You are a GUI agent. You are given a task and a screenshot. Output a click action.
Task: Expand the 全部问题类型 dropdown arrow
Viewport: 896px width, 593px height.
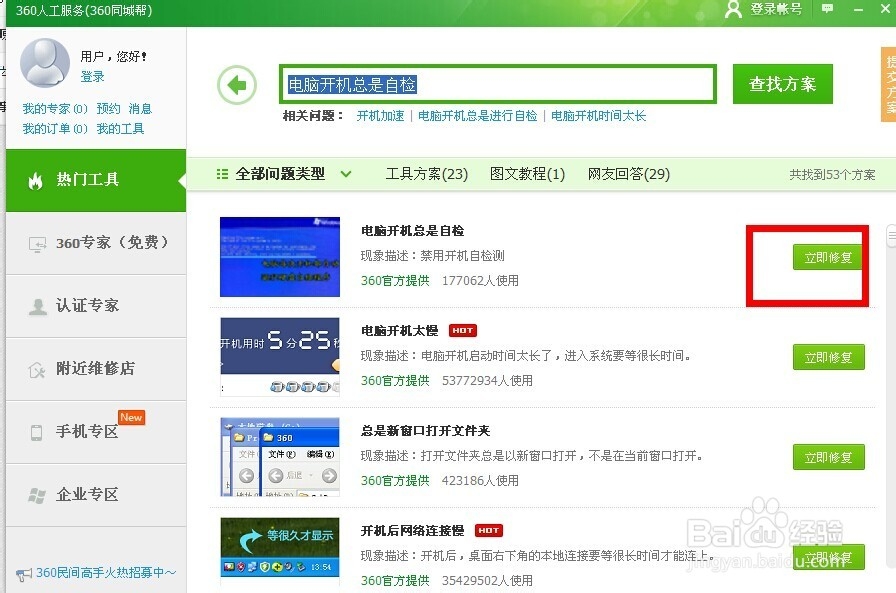pos(346,174)
